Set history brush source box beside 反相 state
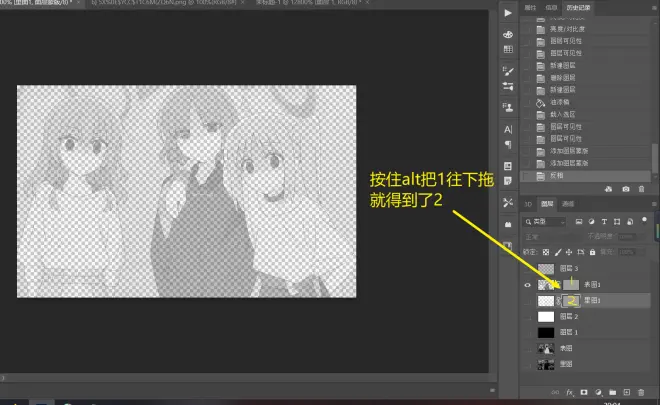 point(527,176)
